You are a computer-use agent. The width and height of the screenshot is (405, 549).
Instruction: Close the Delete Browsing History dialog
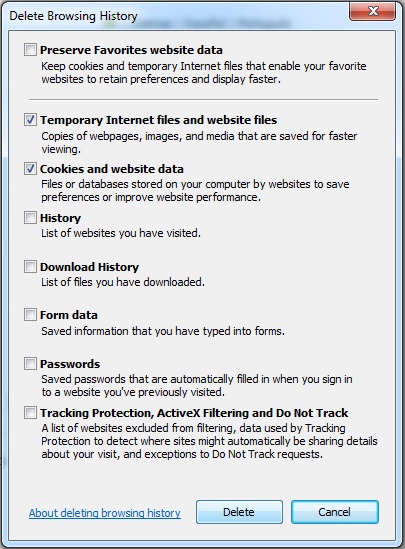372,11
